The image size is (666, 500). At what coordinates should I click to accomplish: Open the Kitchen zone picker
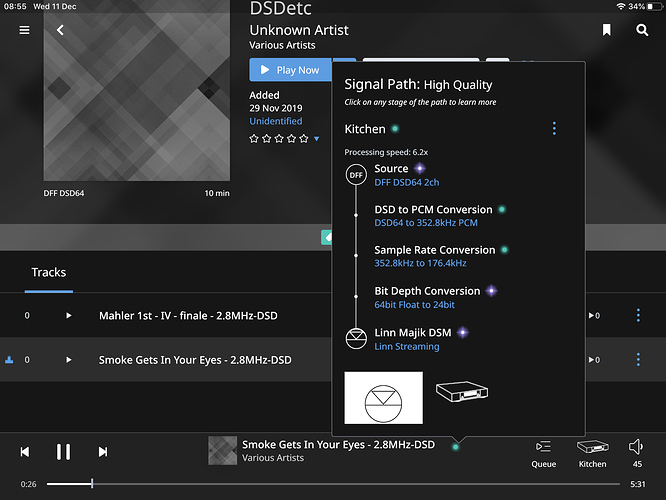[x=592, y=454]
